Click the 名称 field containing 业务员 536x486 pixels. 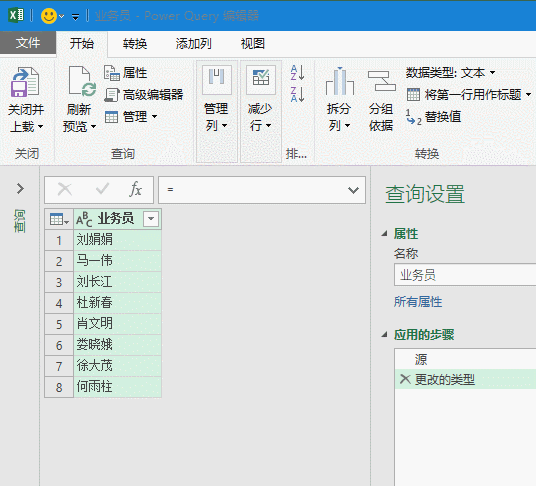tap(465, 274)
